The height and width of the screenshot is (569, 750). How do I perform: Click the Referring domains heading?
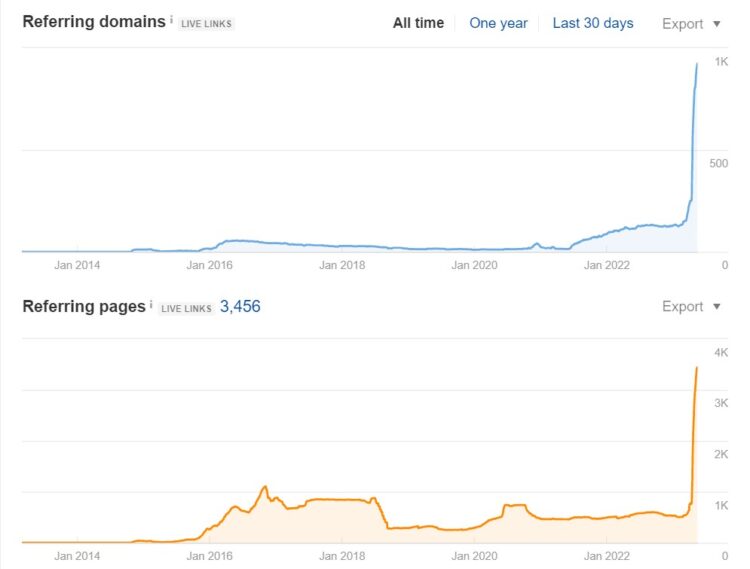[x=94, y=22]
